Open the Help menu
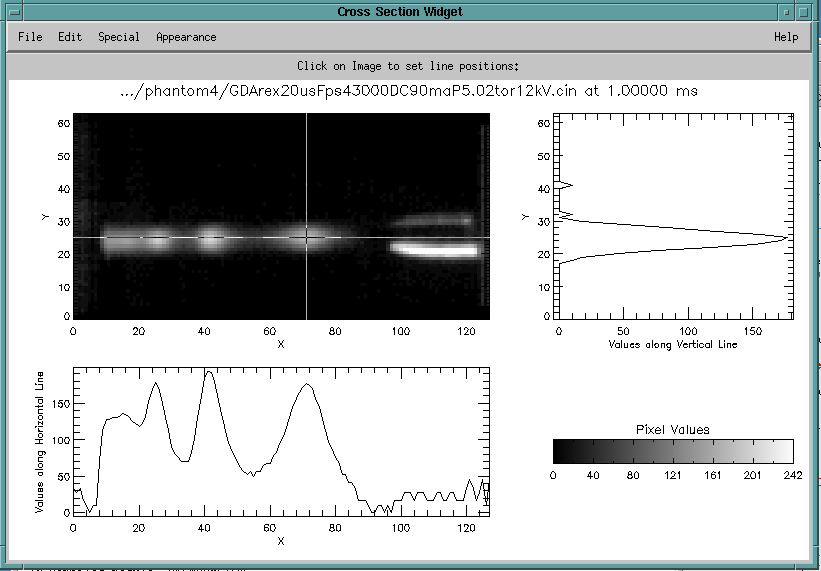 [786, 37]
